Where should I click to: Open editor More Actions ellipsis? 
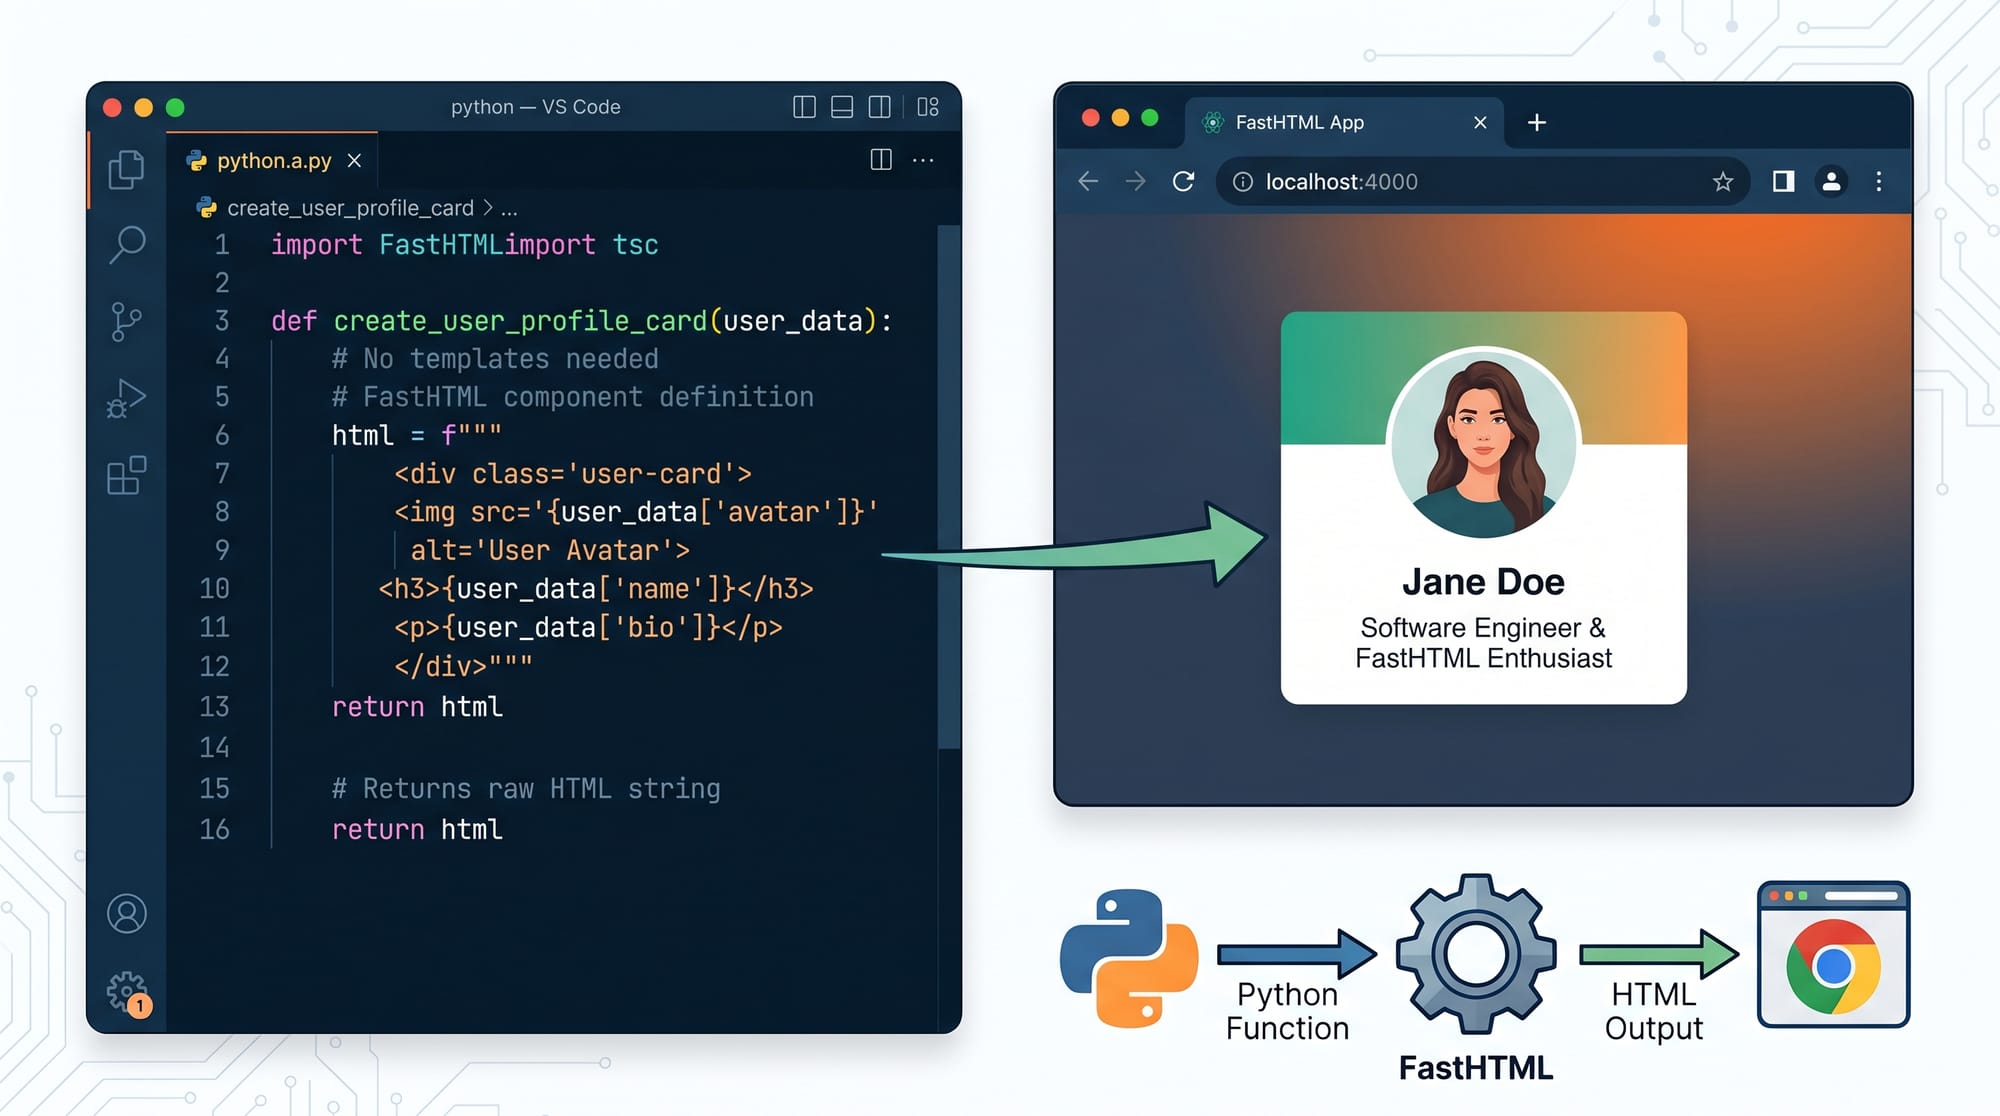(923, 160)
